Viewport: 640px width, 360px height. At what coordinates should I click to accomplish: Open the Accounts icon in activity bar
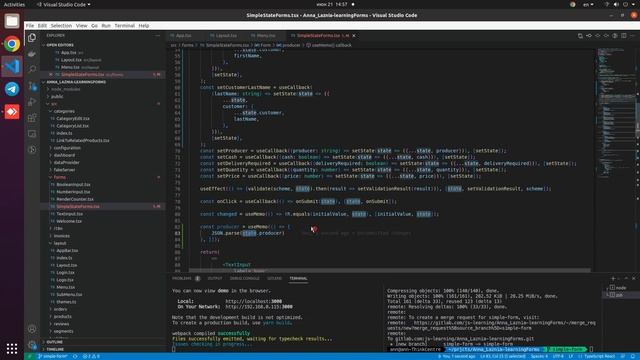32,329
